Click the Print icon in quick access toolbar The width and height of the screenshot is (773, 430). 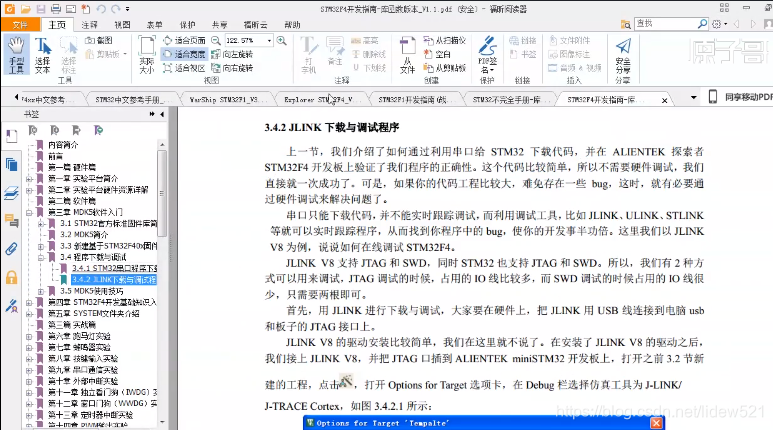point(56,8)
